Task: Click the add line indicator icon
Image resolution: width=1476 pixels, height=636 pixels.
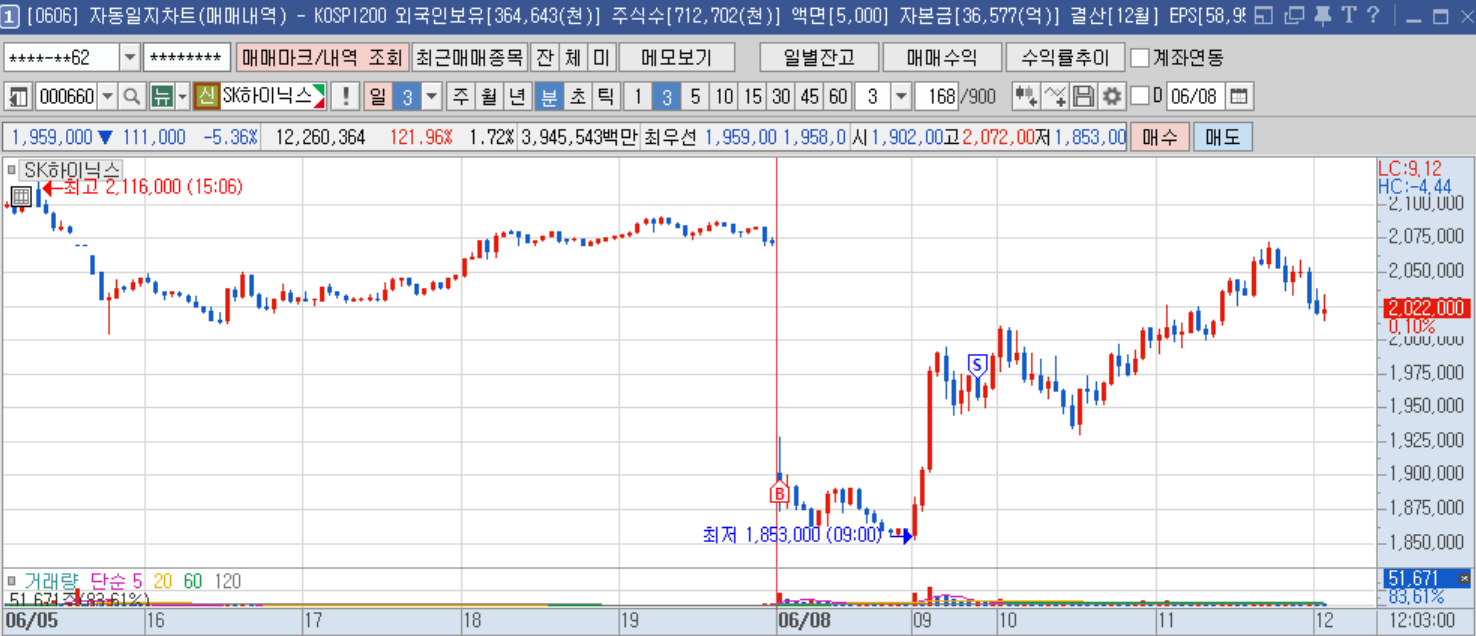Action: (1055, 97)
